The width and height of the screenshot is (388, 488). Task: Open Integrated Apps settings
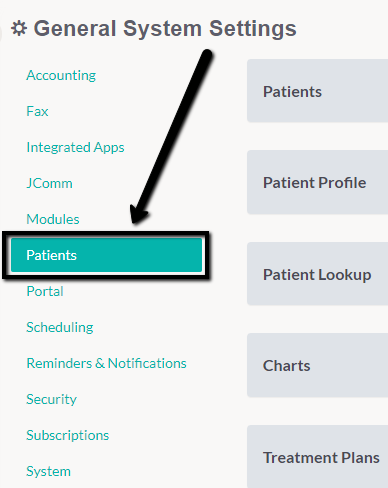point(75,147)
